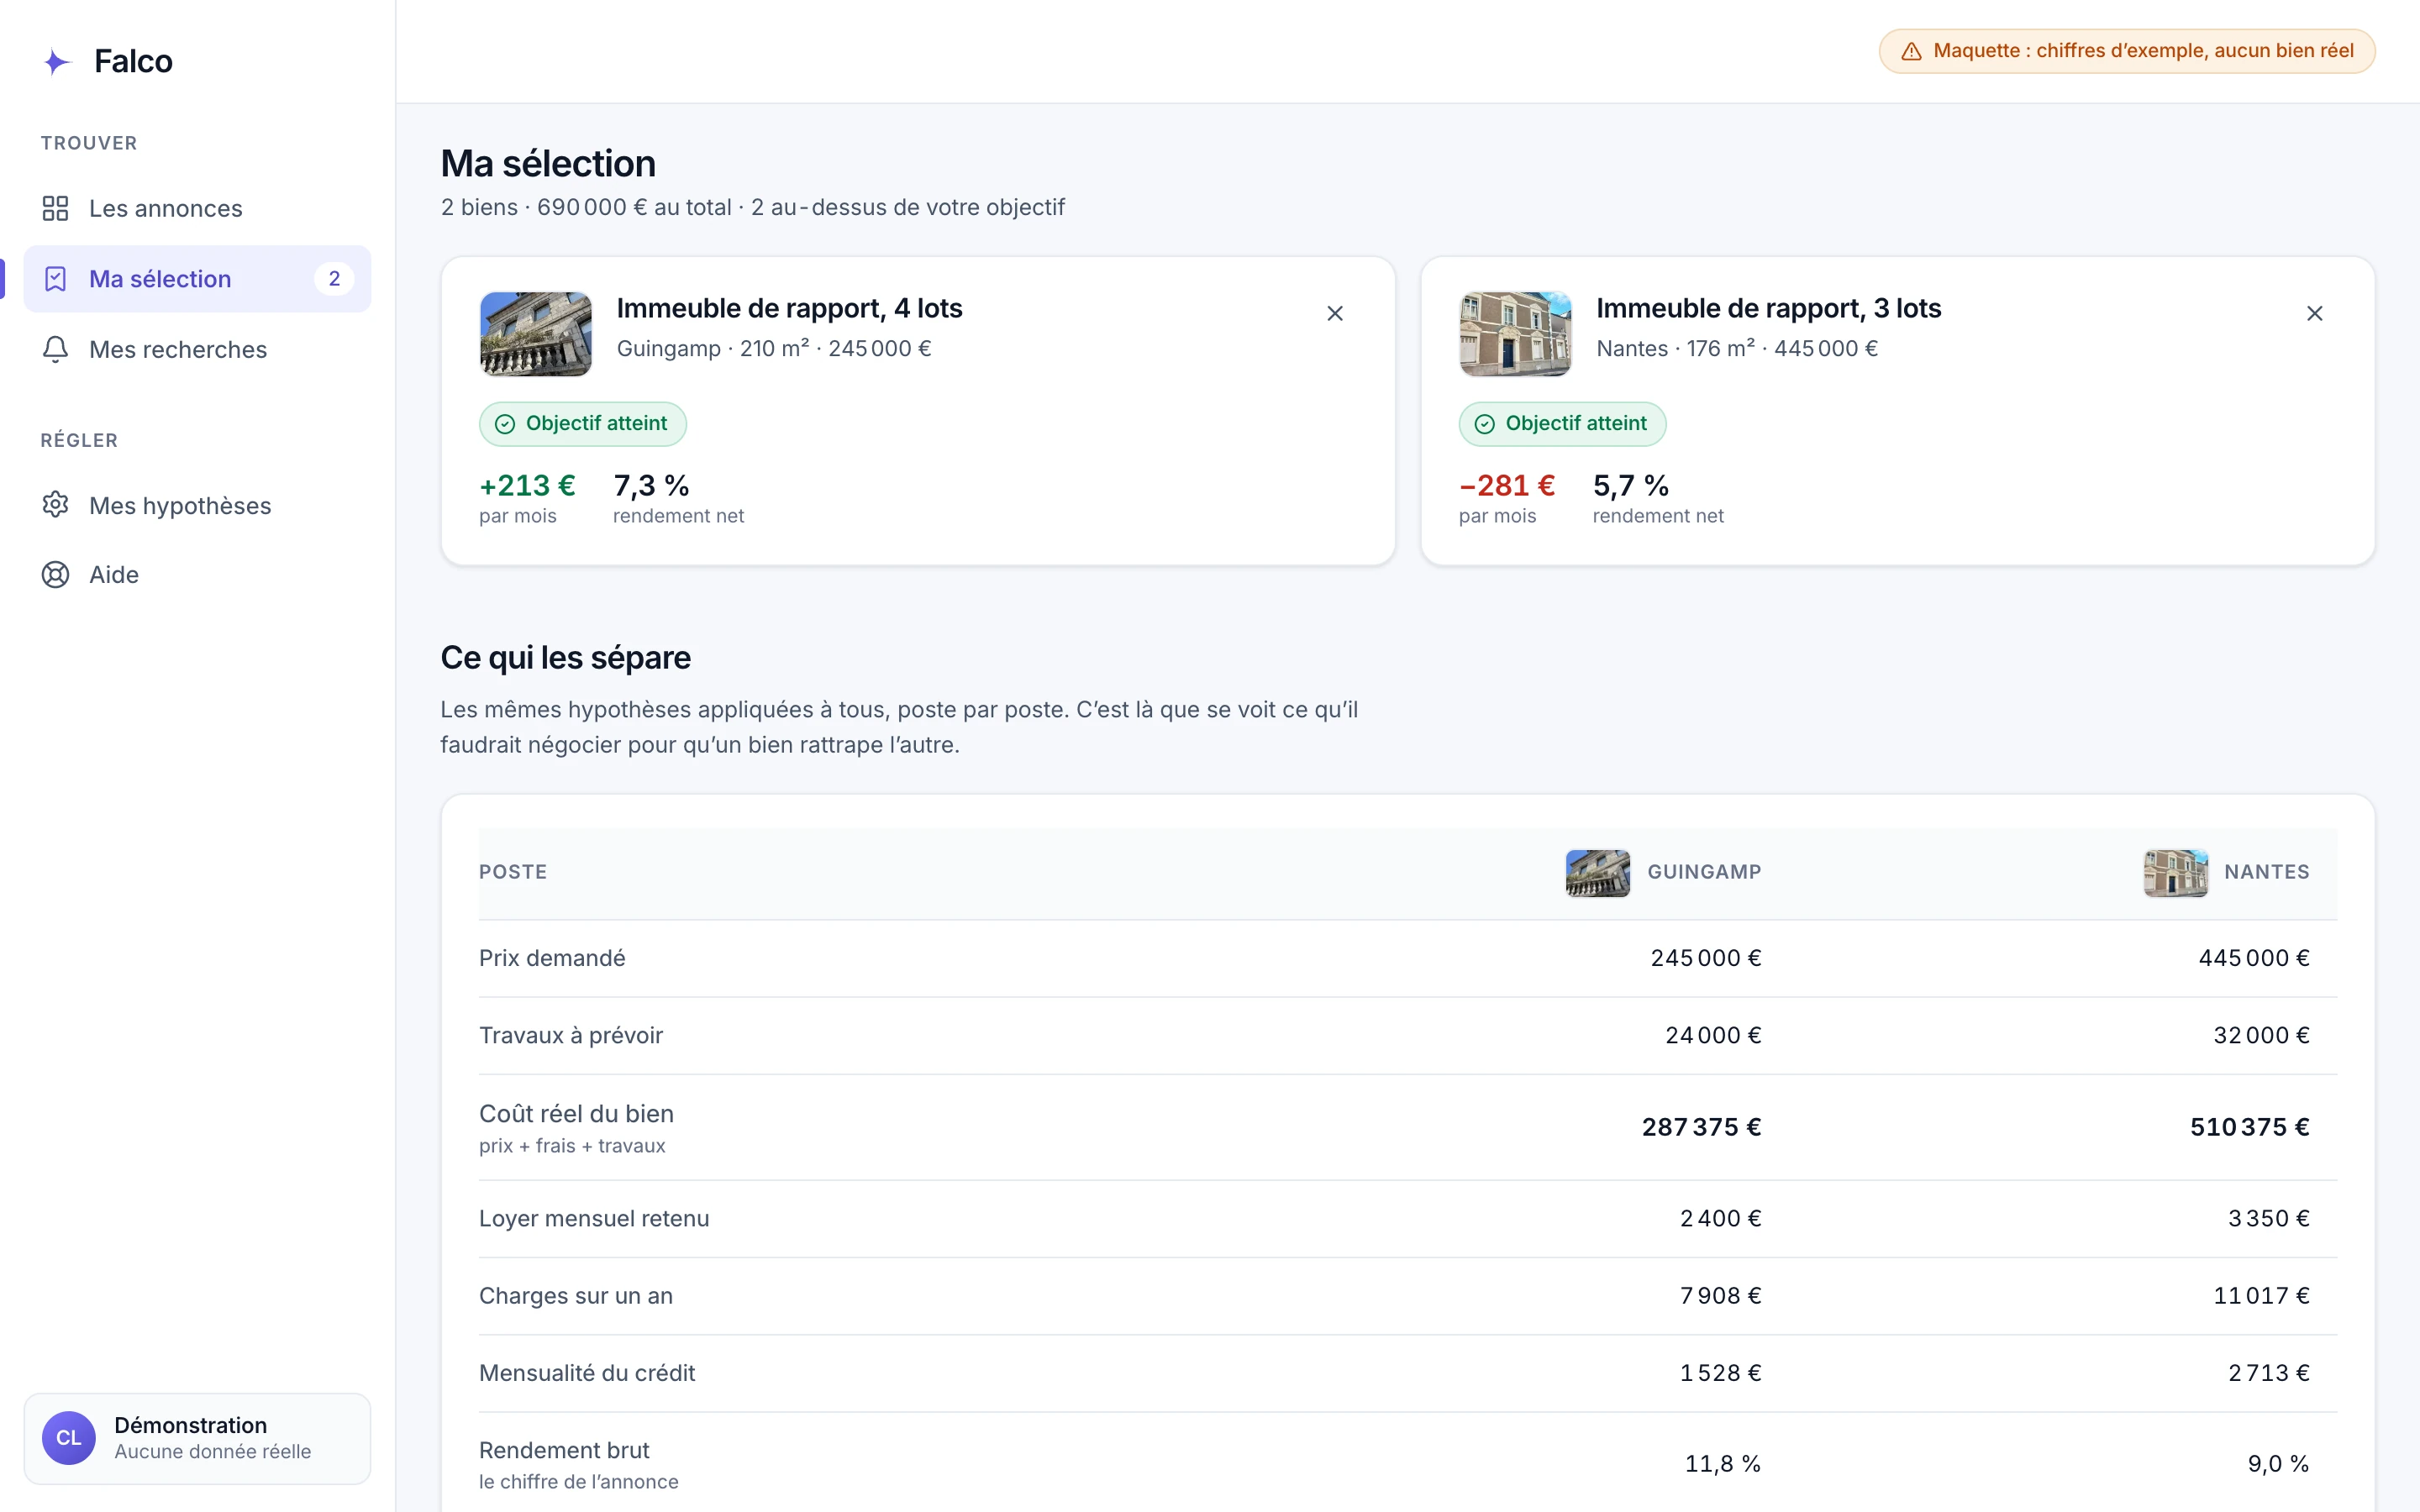Click the Ma sélection count badge 2

(x=334, y=279)
